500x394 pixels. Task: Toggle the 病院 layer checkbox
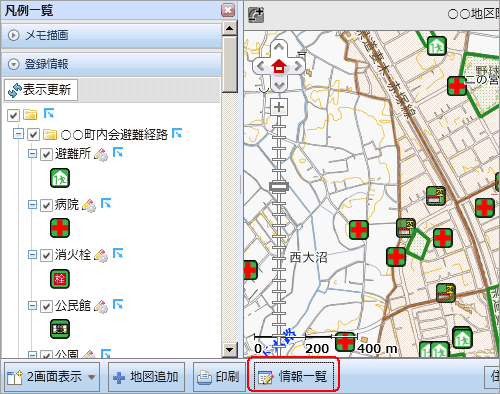[46, 205]
